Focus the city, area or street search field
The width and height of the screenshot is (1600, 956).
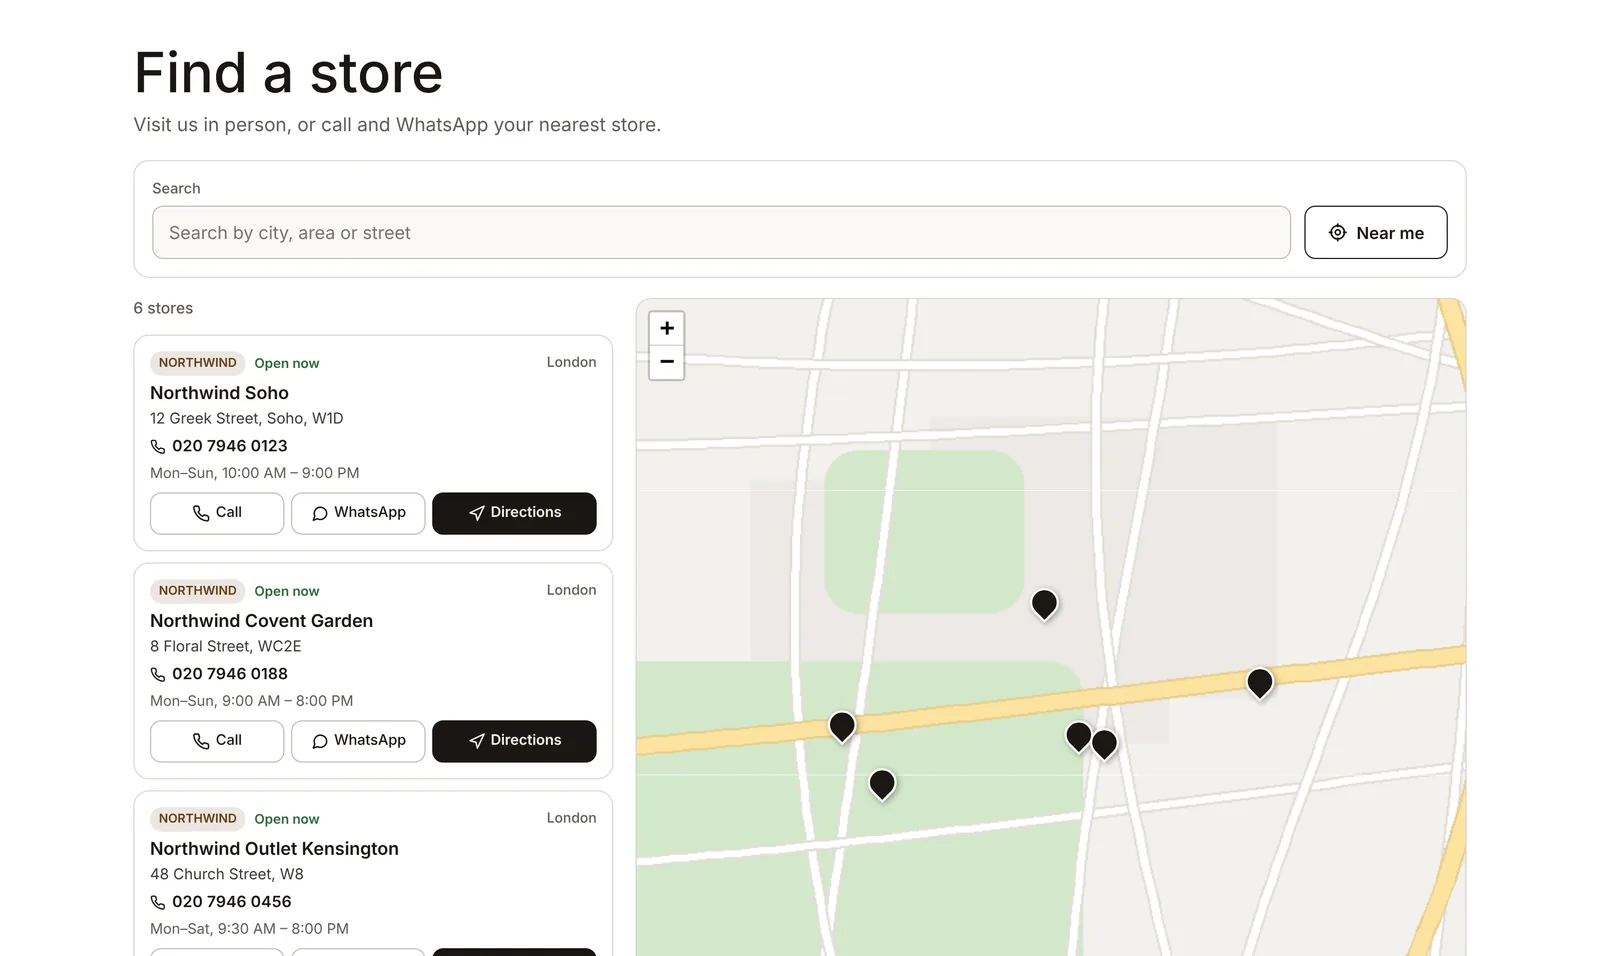coord(721,233)
